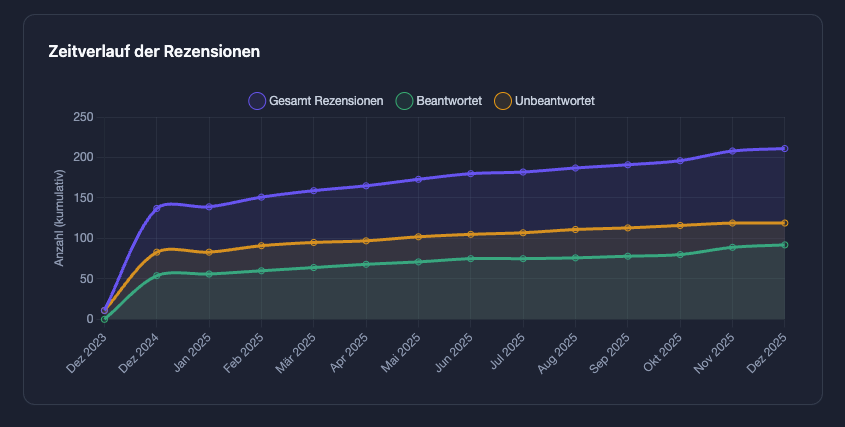845x427 pixels.
Task: Hide the Beantwortet series via legend label
Action: pyautogui.click(x=449, y=101)
